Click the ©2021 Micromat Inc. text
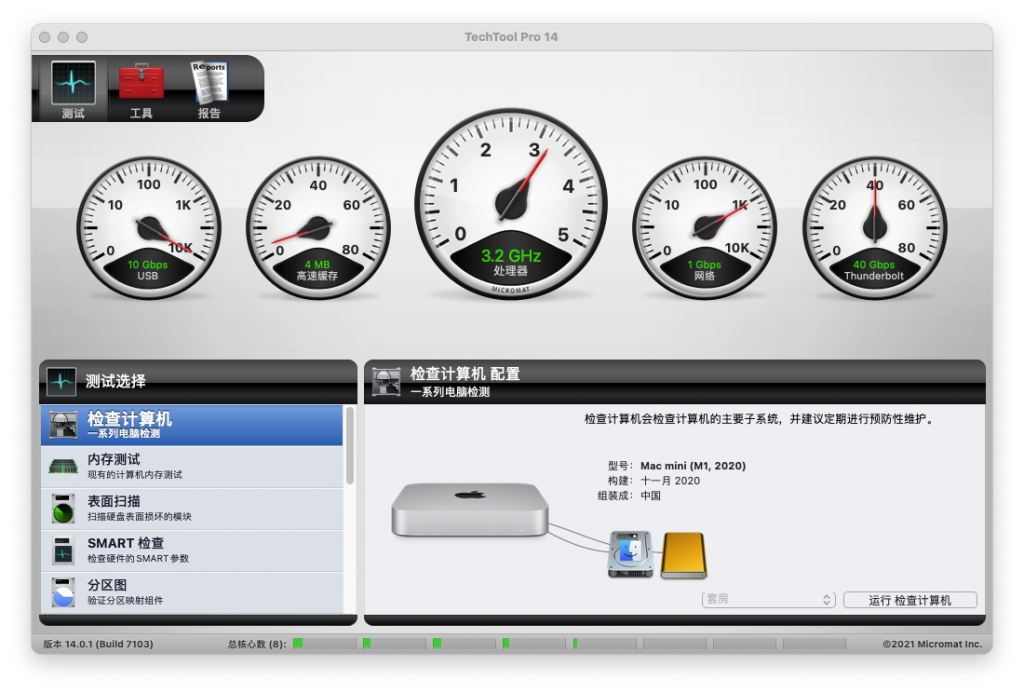 click(x=932, y=644)
